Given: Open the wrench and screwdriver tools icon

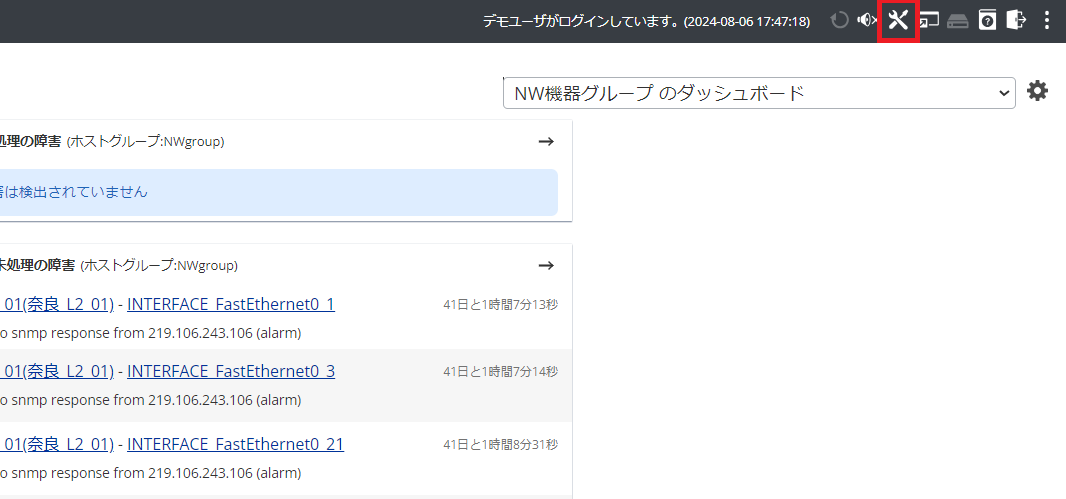Looking at the screenshot, I should [x=898, y=20].
